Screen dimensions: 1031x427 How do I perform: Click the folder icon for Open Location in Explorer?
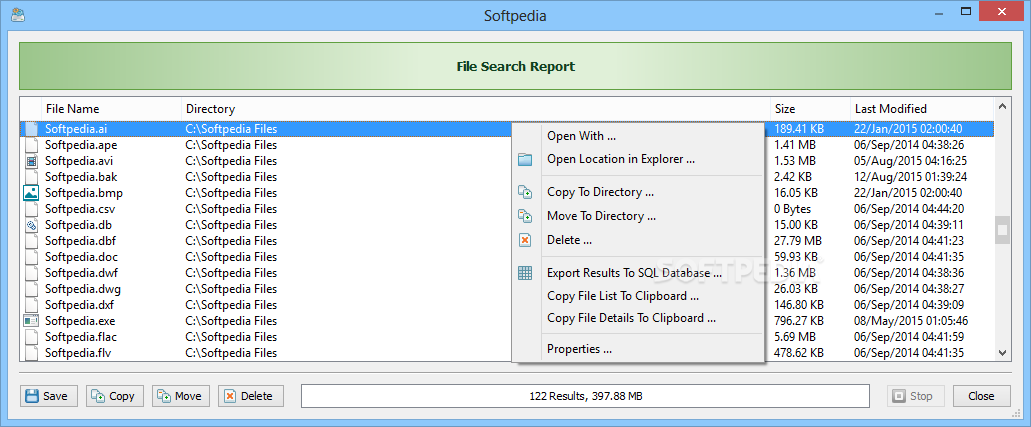tap(525, 159)
